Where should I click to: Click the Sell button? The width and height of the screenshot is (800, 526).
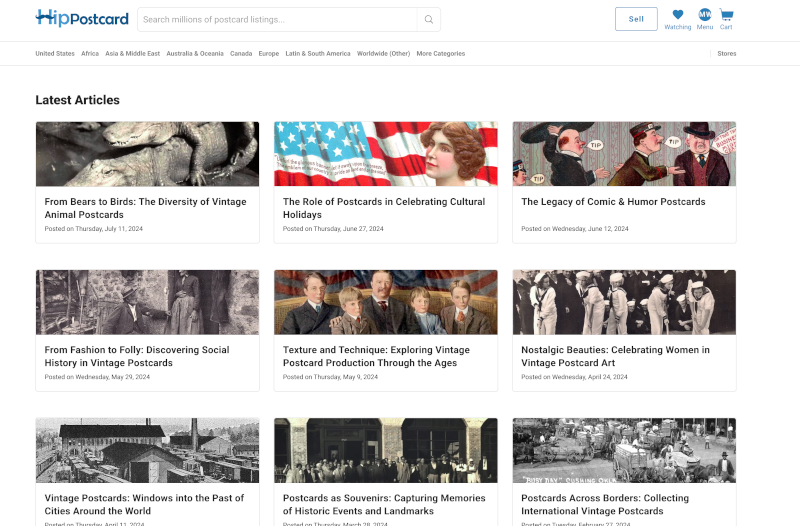tap(636, 19)
